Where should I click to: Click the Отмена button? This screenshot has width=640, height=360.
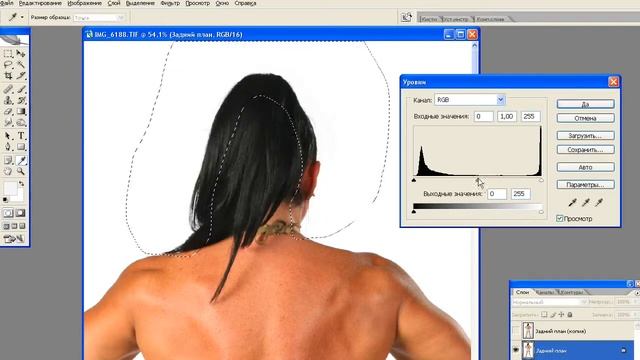point(585,118)
